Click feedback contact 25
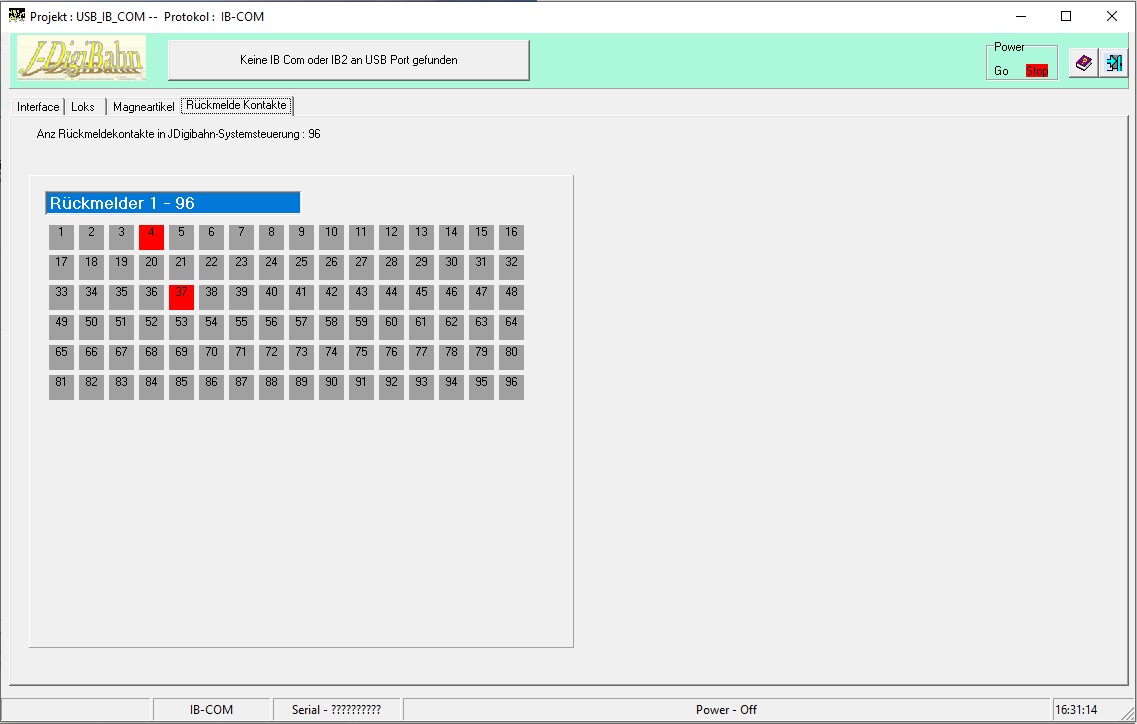 click(x=302, y=267)
